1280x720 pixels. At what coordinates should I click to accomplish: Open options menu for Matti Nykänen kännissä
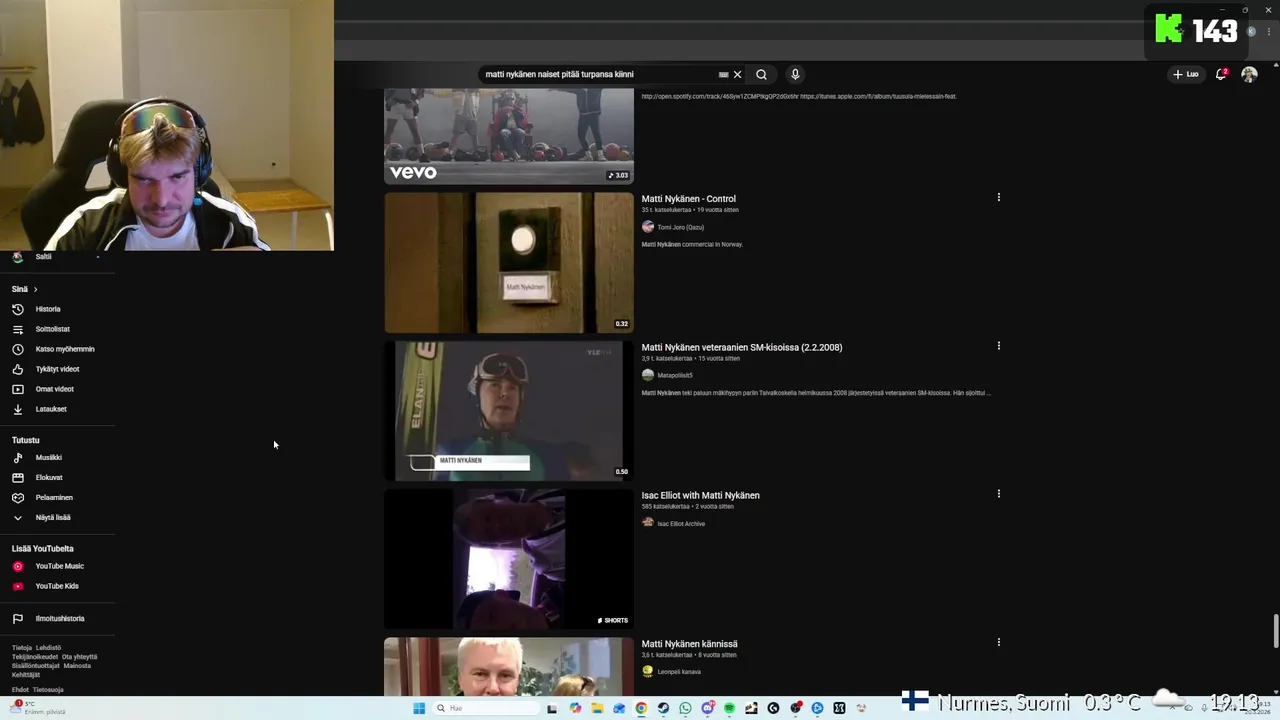[998, 642]
